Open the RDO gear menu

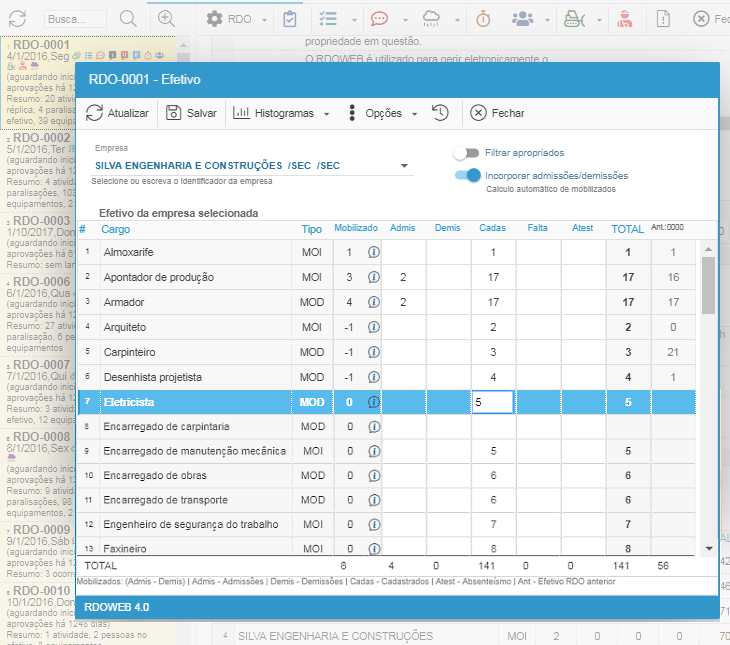(x=229, y=19)
